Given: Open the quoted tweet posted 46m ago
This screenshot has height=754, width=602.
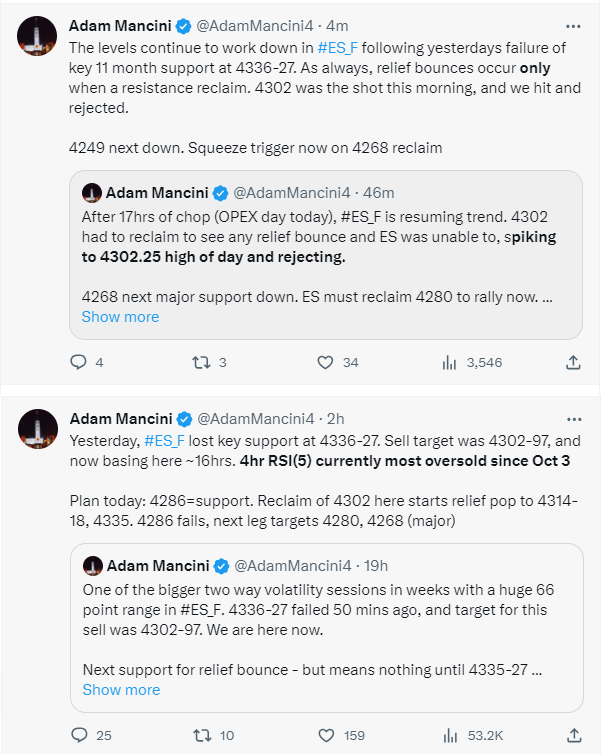Looking at the screenshot, I should (326, 255).
